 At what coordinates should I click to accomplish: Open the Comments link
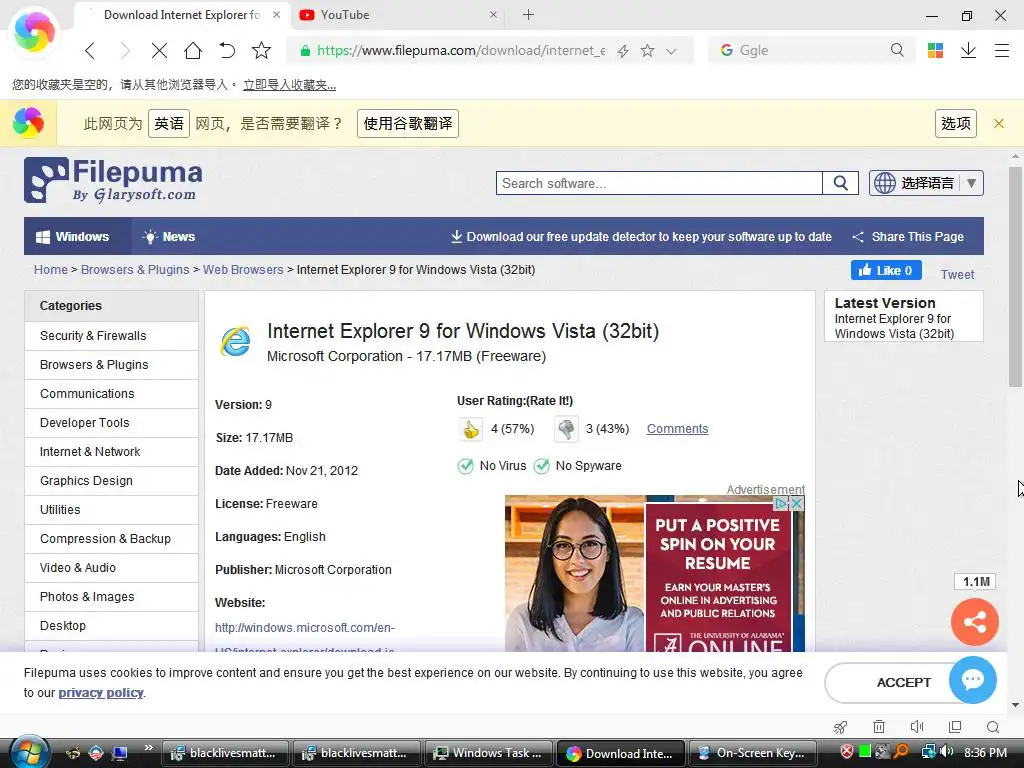tap(677, 429)
